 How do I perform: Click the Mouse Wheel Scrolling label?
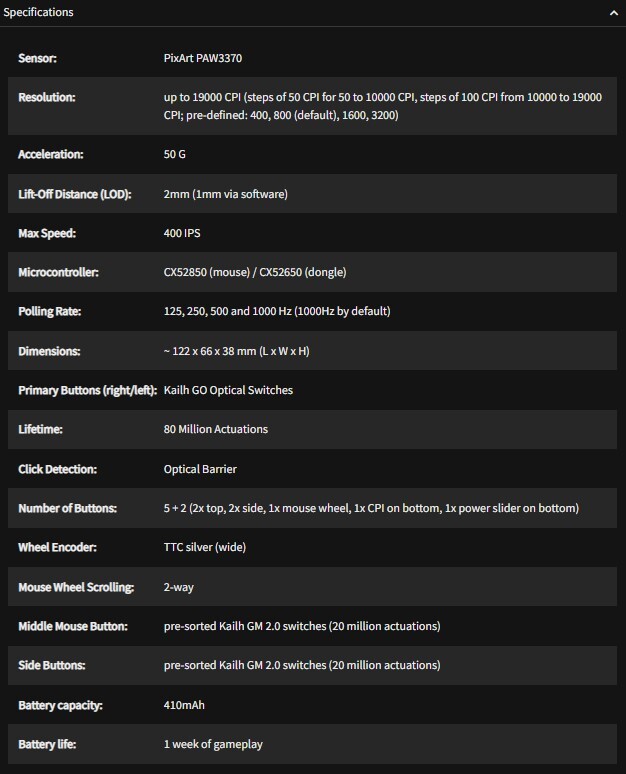coord(76,587)
